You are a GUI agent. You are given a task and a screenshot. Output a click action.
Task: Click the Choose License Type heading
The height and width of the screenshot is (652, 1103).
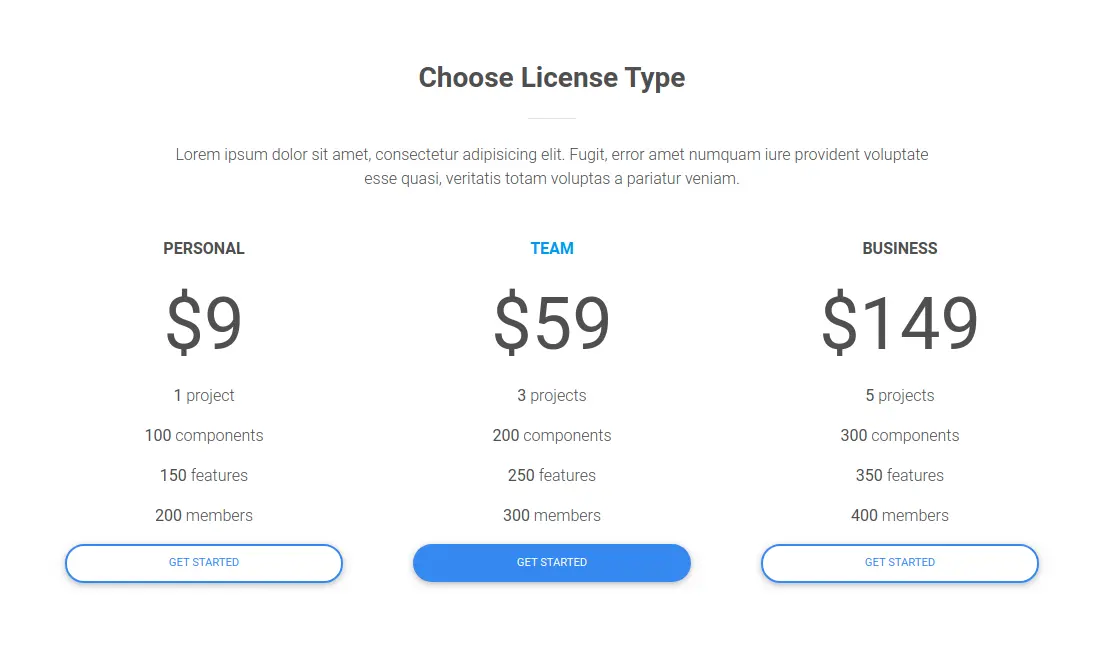552,78
